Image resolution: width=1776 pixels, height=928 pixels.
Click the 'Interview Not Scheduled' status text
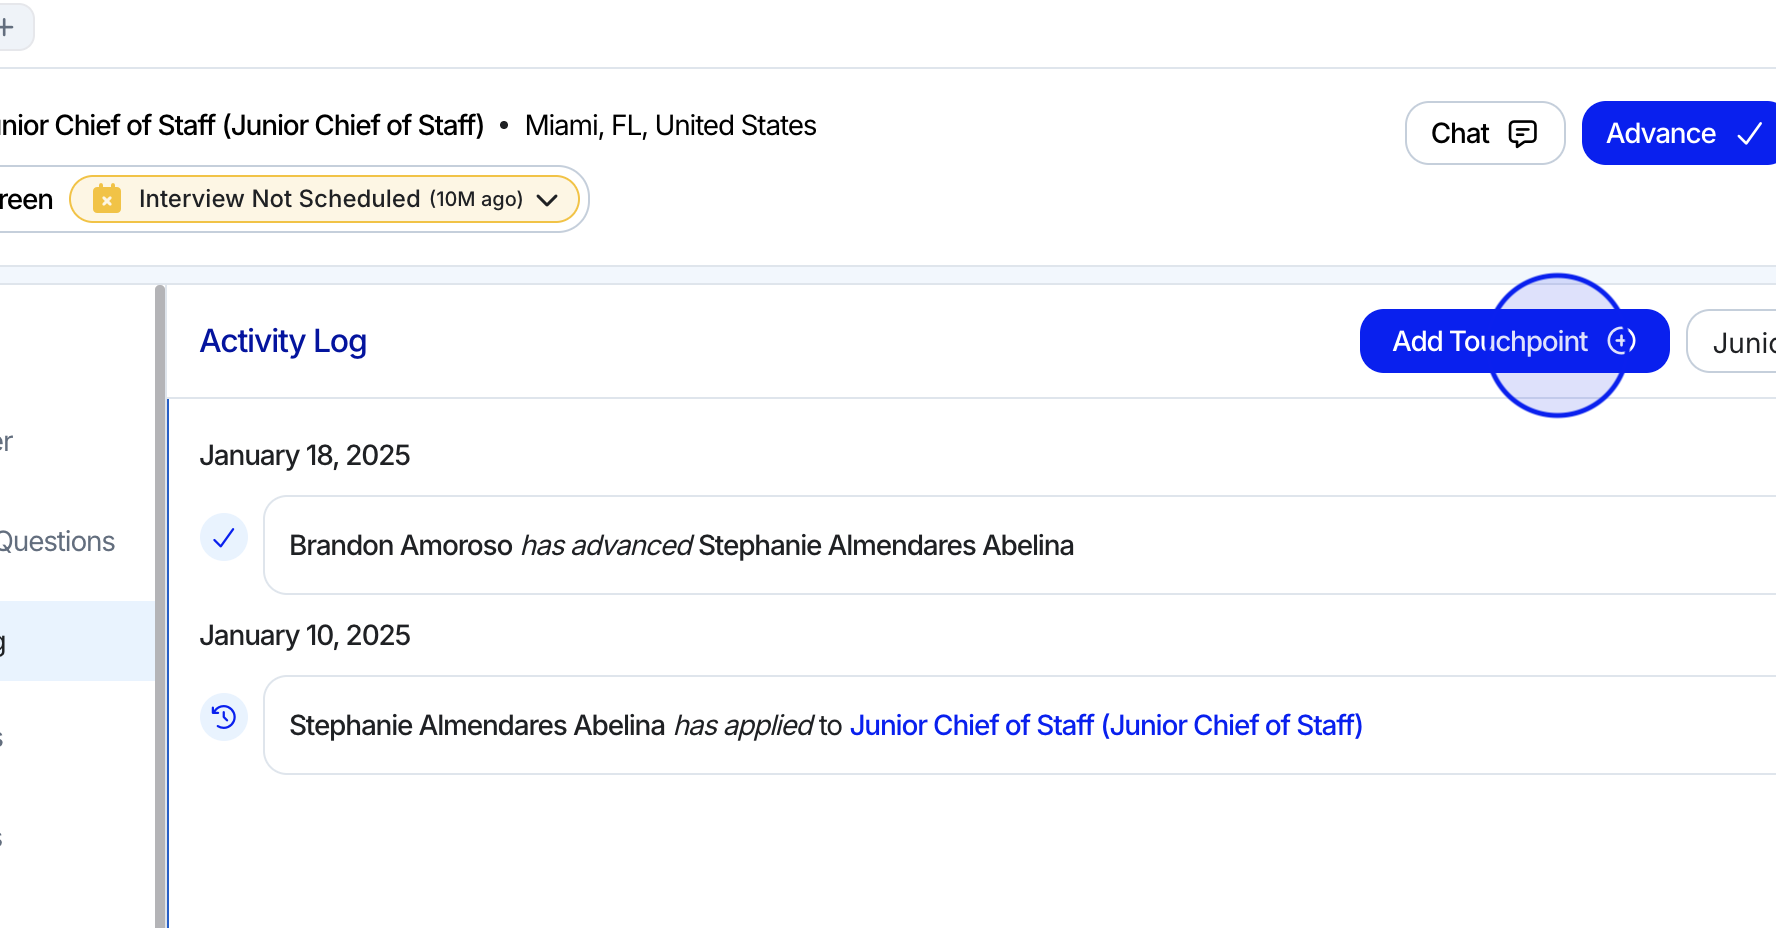[x=279, y=199]
